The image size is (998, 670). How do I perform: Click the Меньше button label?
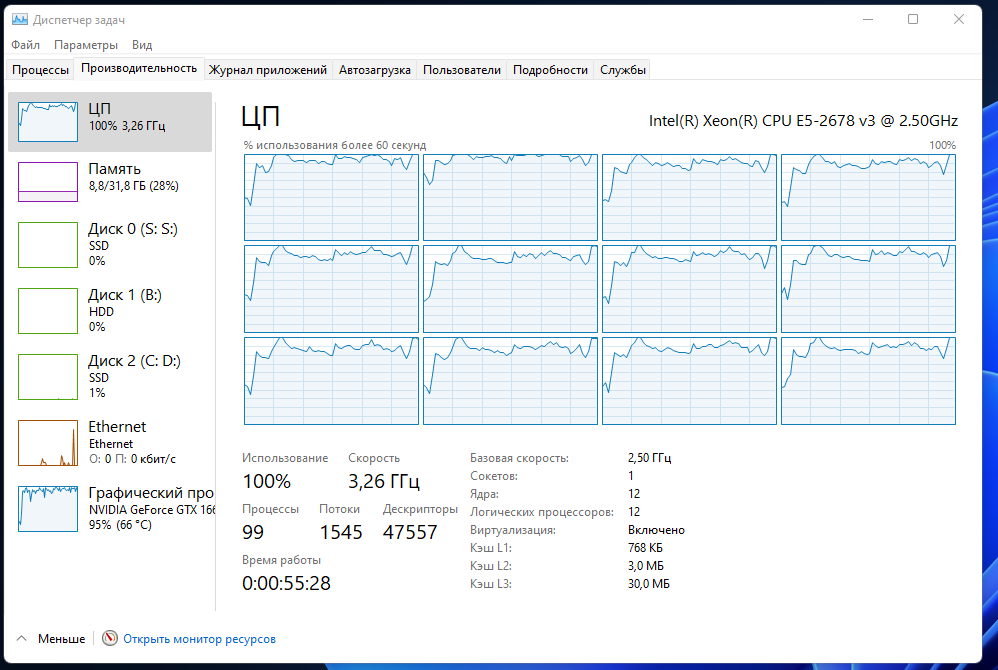point(61,638)
